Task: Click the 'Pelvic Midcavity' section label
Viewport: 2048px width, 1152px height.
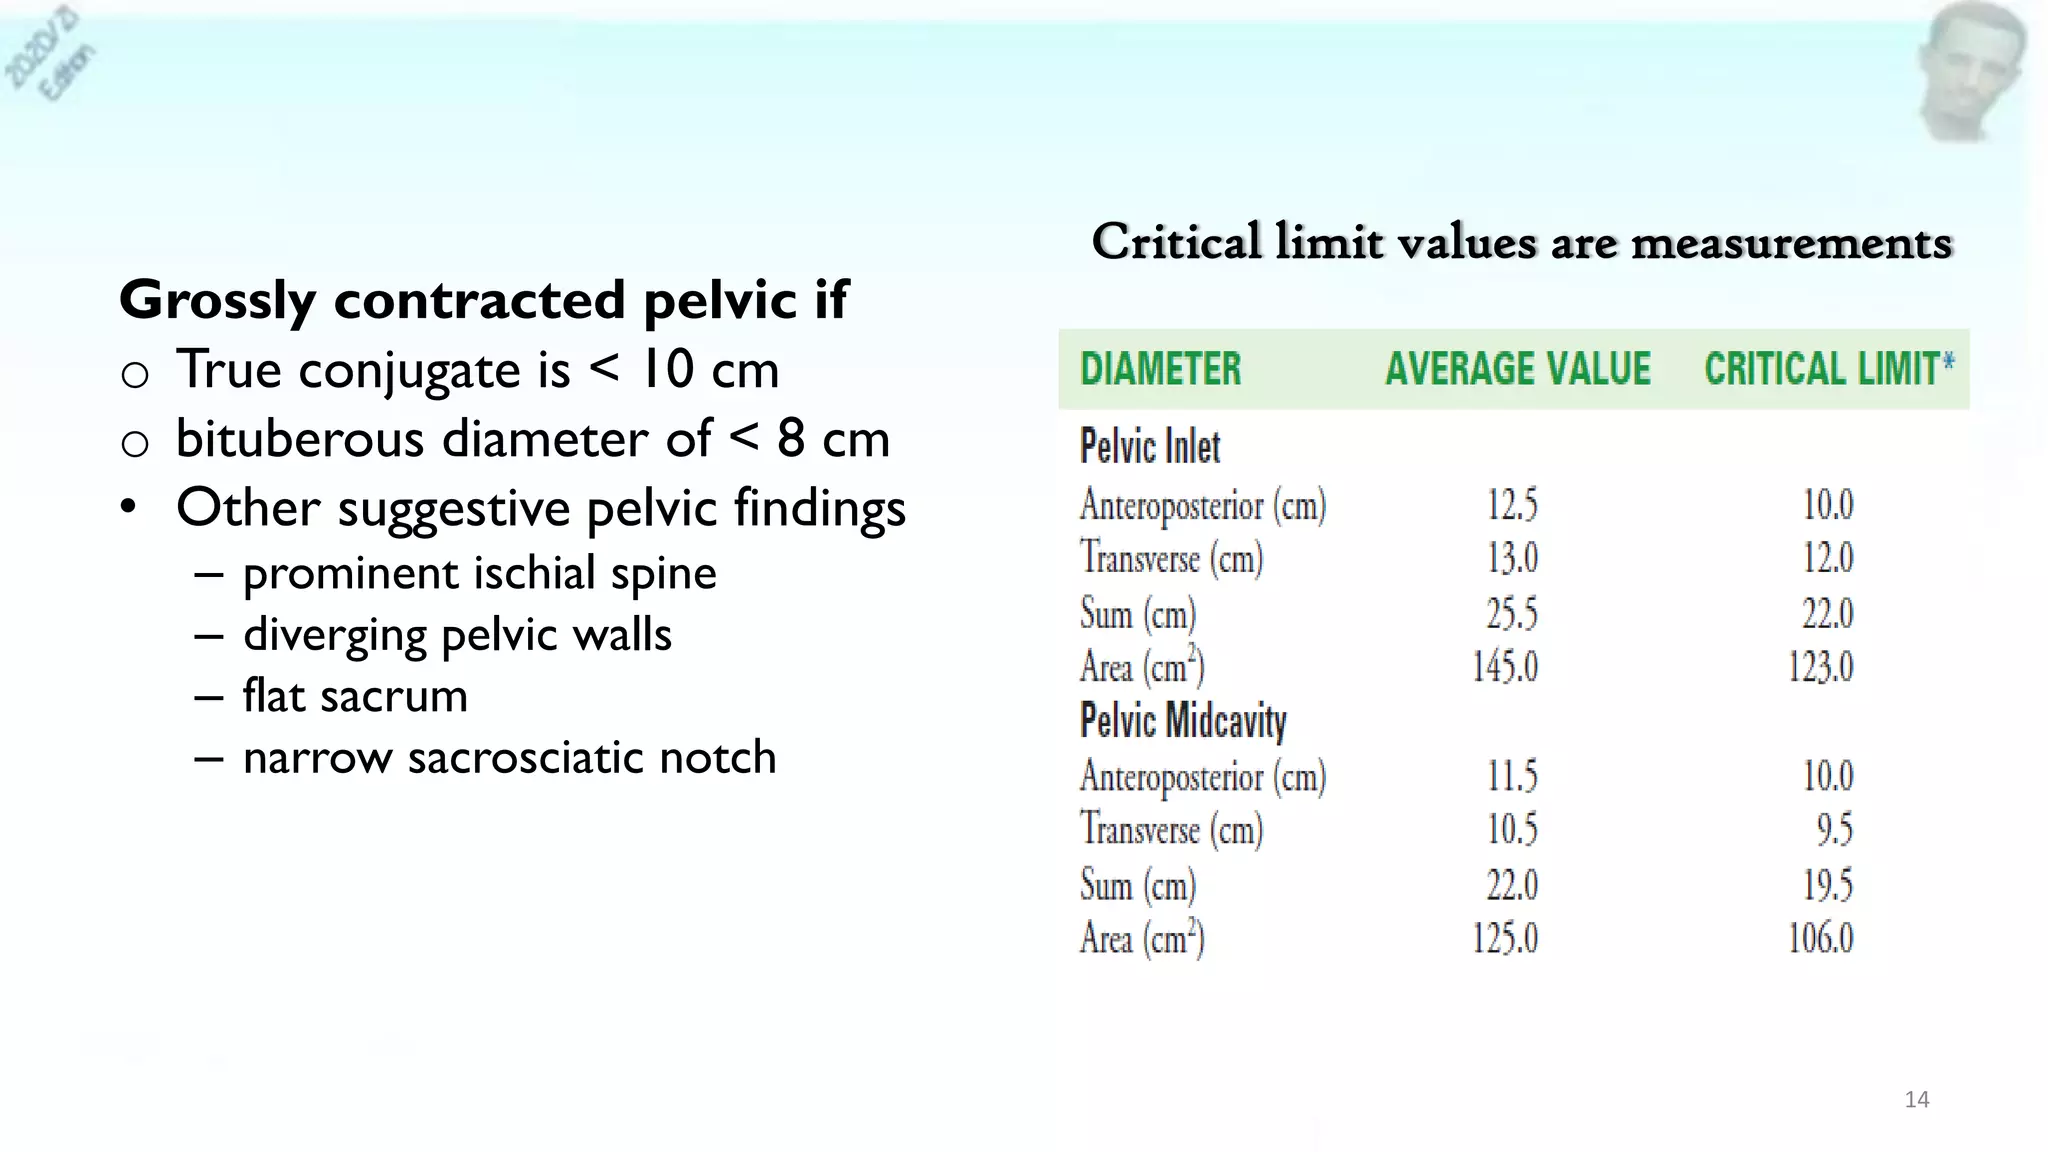Action: 1183,721
